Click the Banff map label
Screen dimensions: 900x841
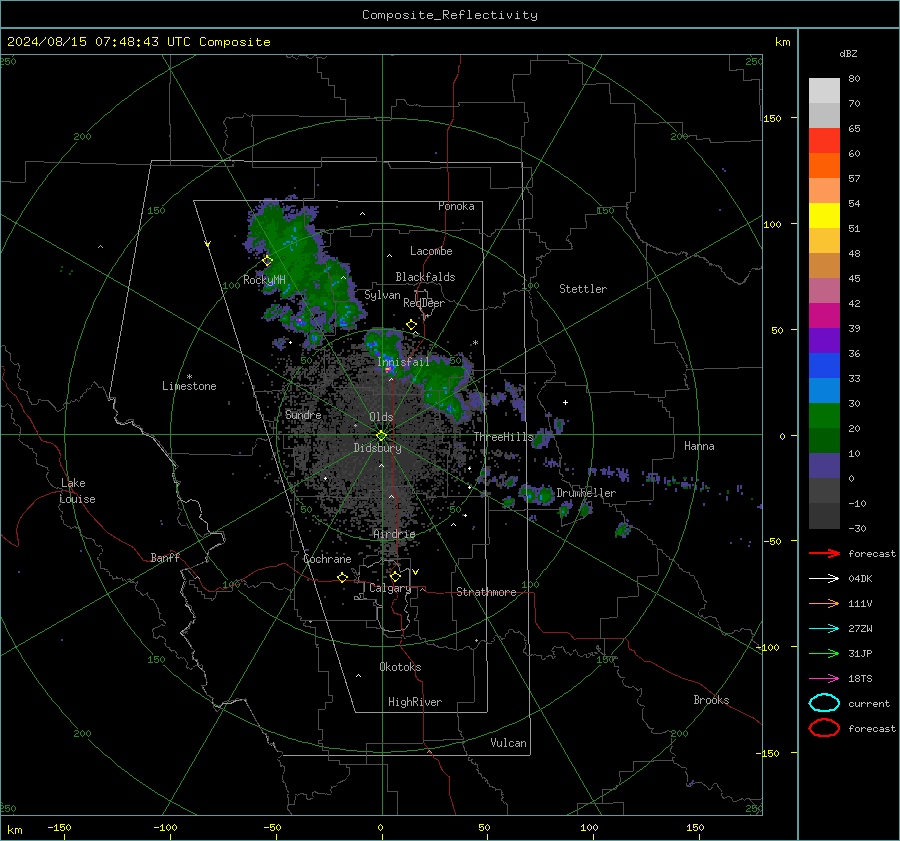point(165,557)
